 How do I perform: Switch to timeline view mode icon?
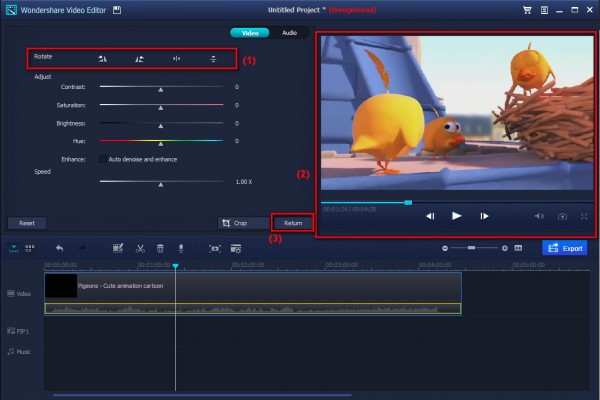coord(14,248)
